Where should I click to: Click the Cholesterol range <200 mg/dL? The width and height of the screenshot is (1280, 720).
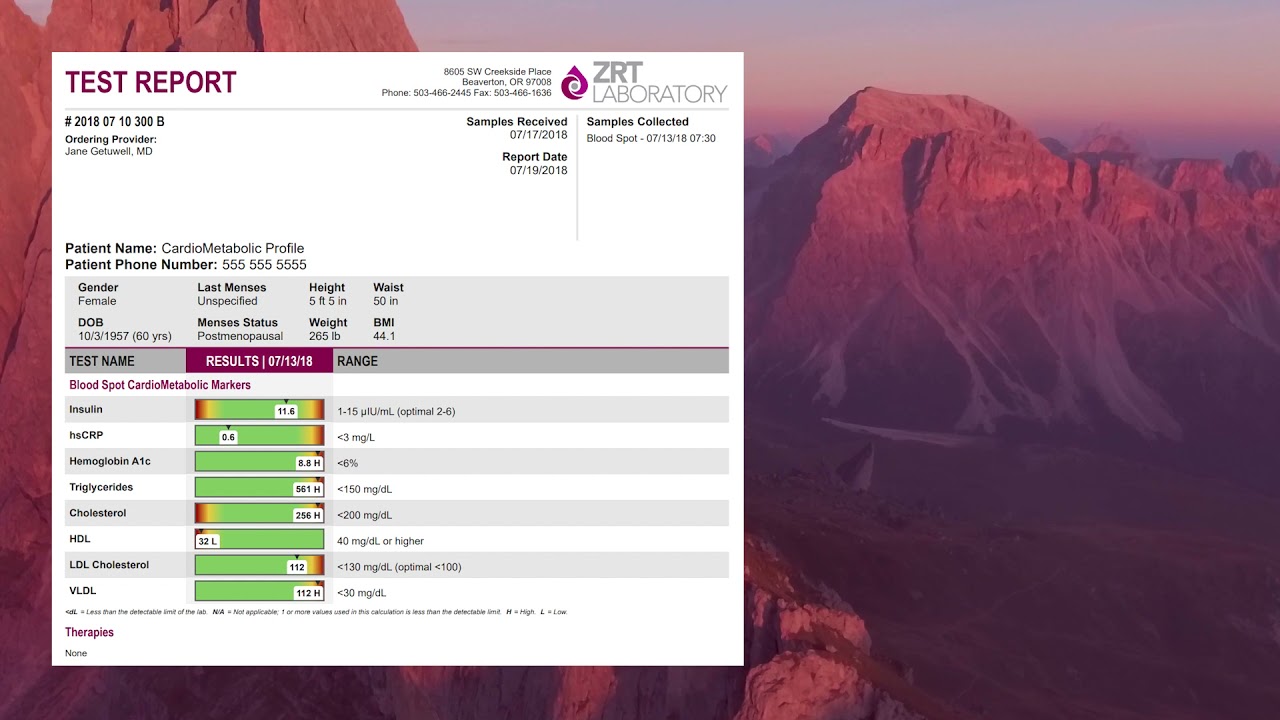coord(365,516)
